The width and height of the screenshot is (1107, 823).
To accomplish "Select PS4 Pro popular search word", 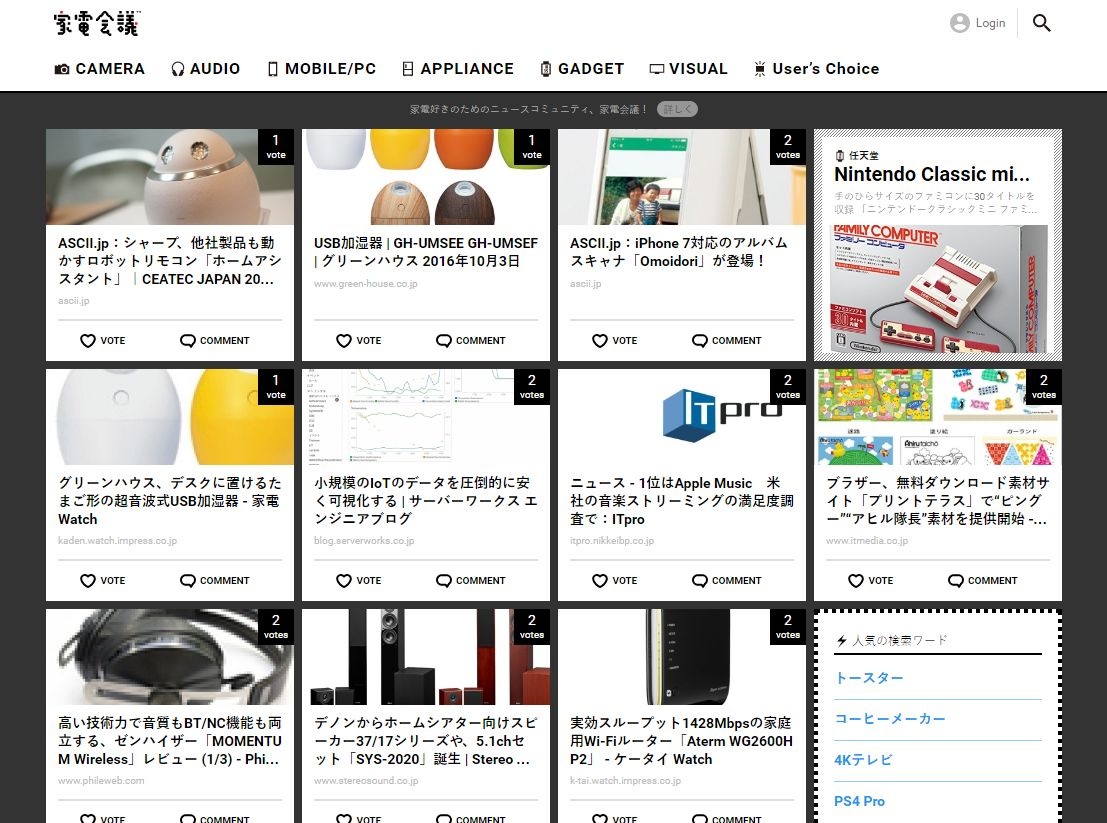I will (859, 801).
